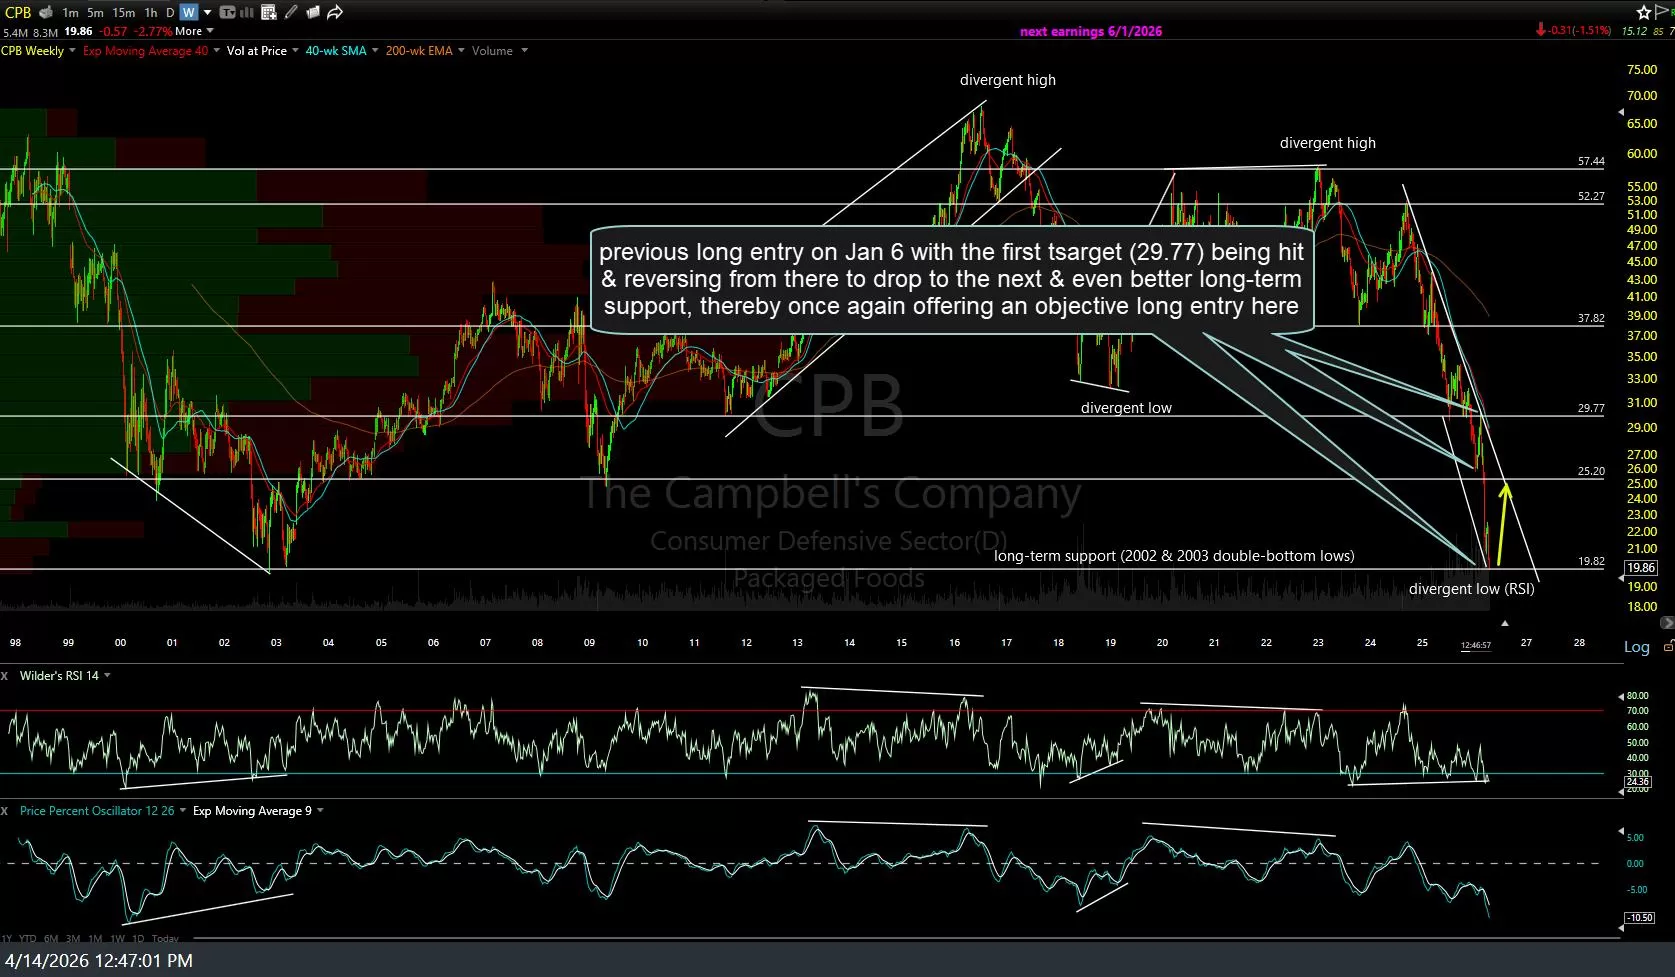Open the timeframe dropdown arrow

click(208, 13)
